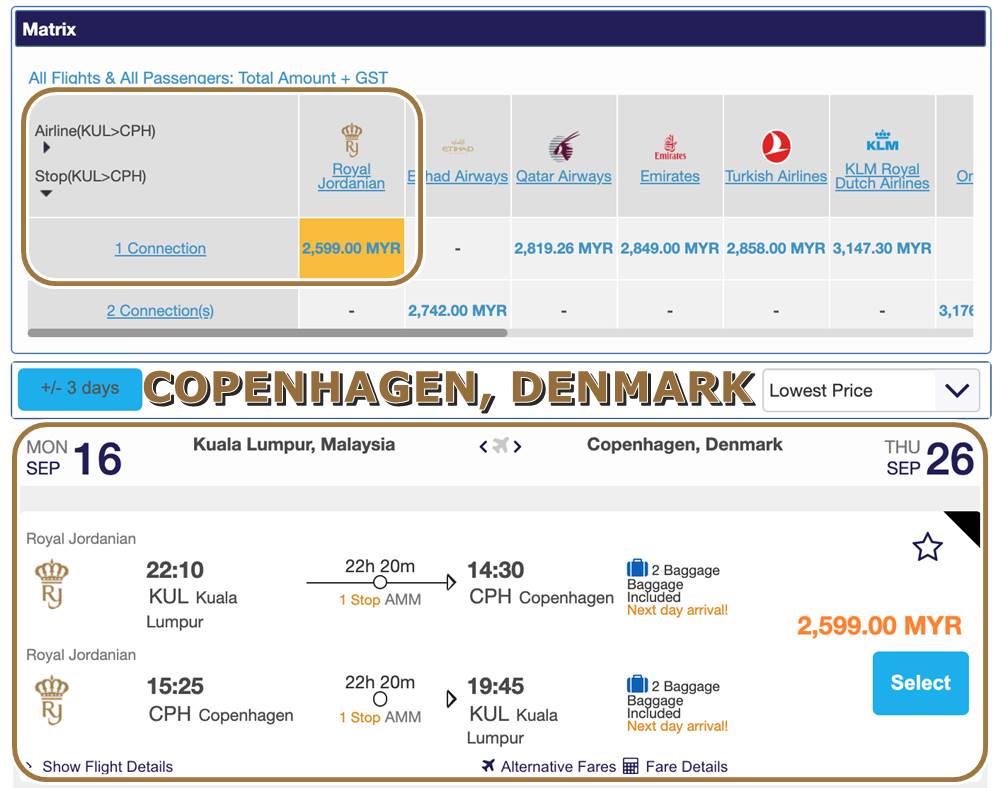Click return arrival time 19:45
Screen dimensions: 1000x788
pyautogui.click(x=496, y=686)
